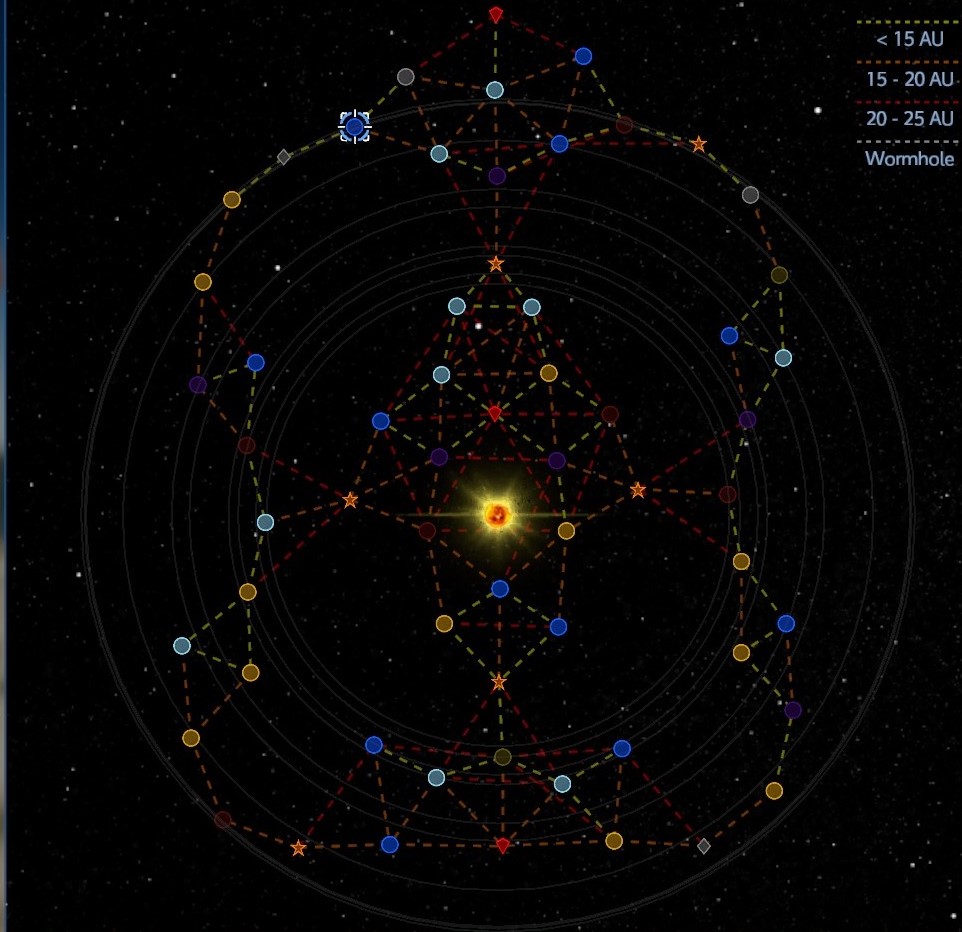This screenshot has height=932, width=962.
Task: Toggle the "15 - 20 AU" legend entry
Action: [x=909, y=80]
